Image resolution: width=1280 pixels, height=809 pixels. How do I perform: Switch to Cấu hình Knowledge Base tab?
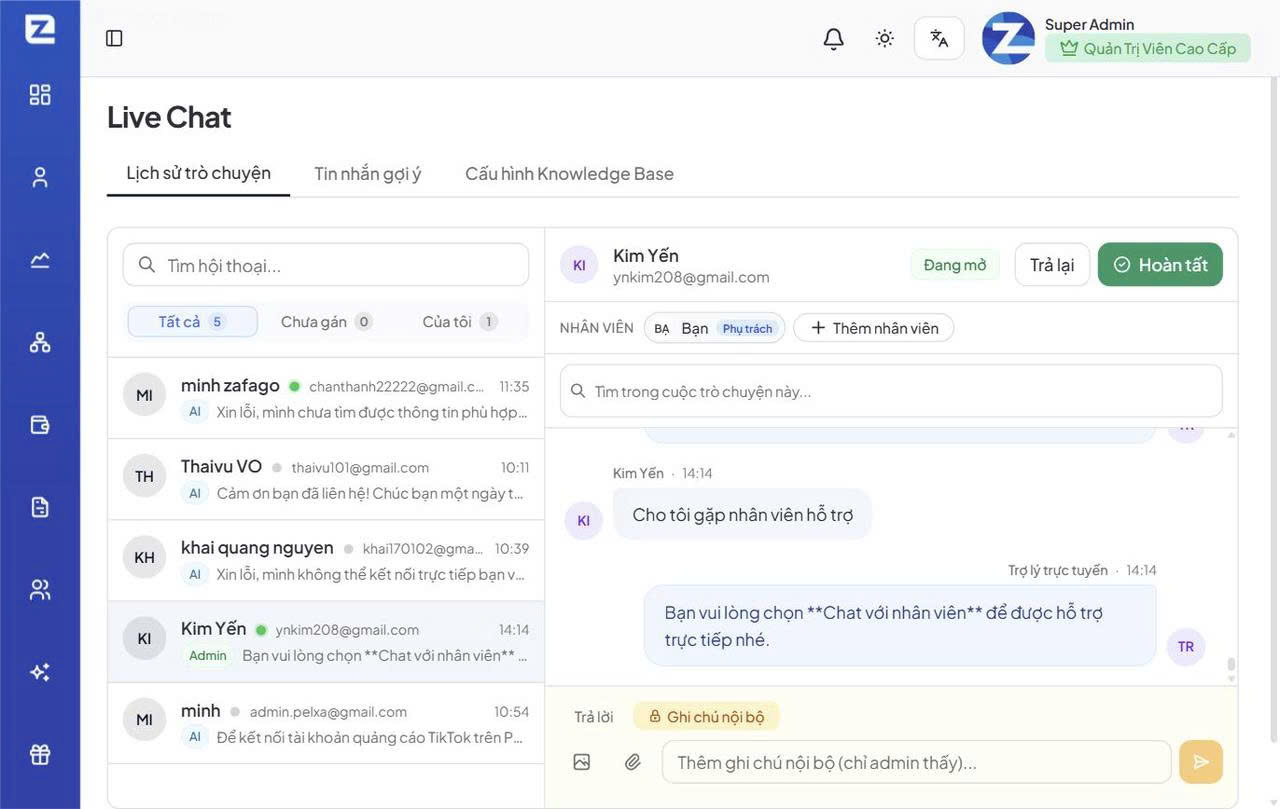pyautogui.click(x=569, y=174)
